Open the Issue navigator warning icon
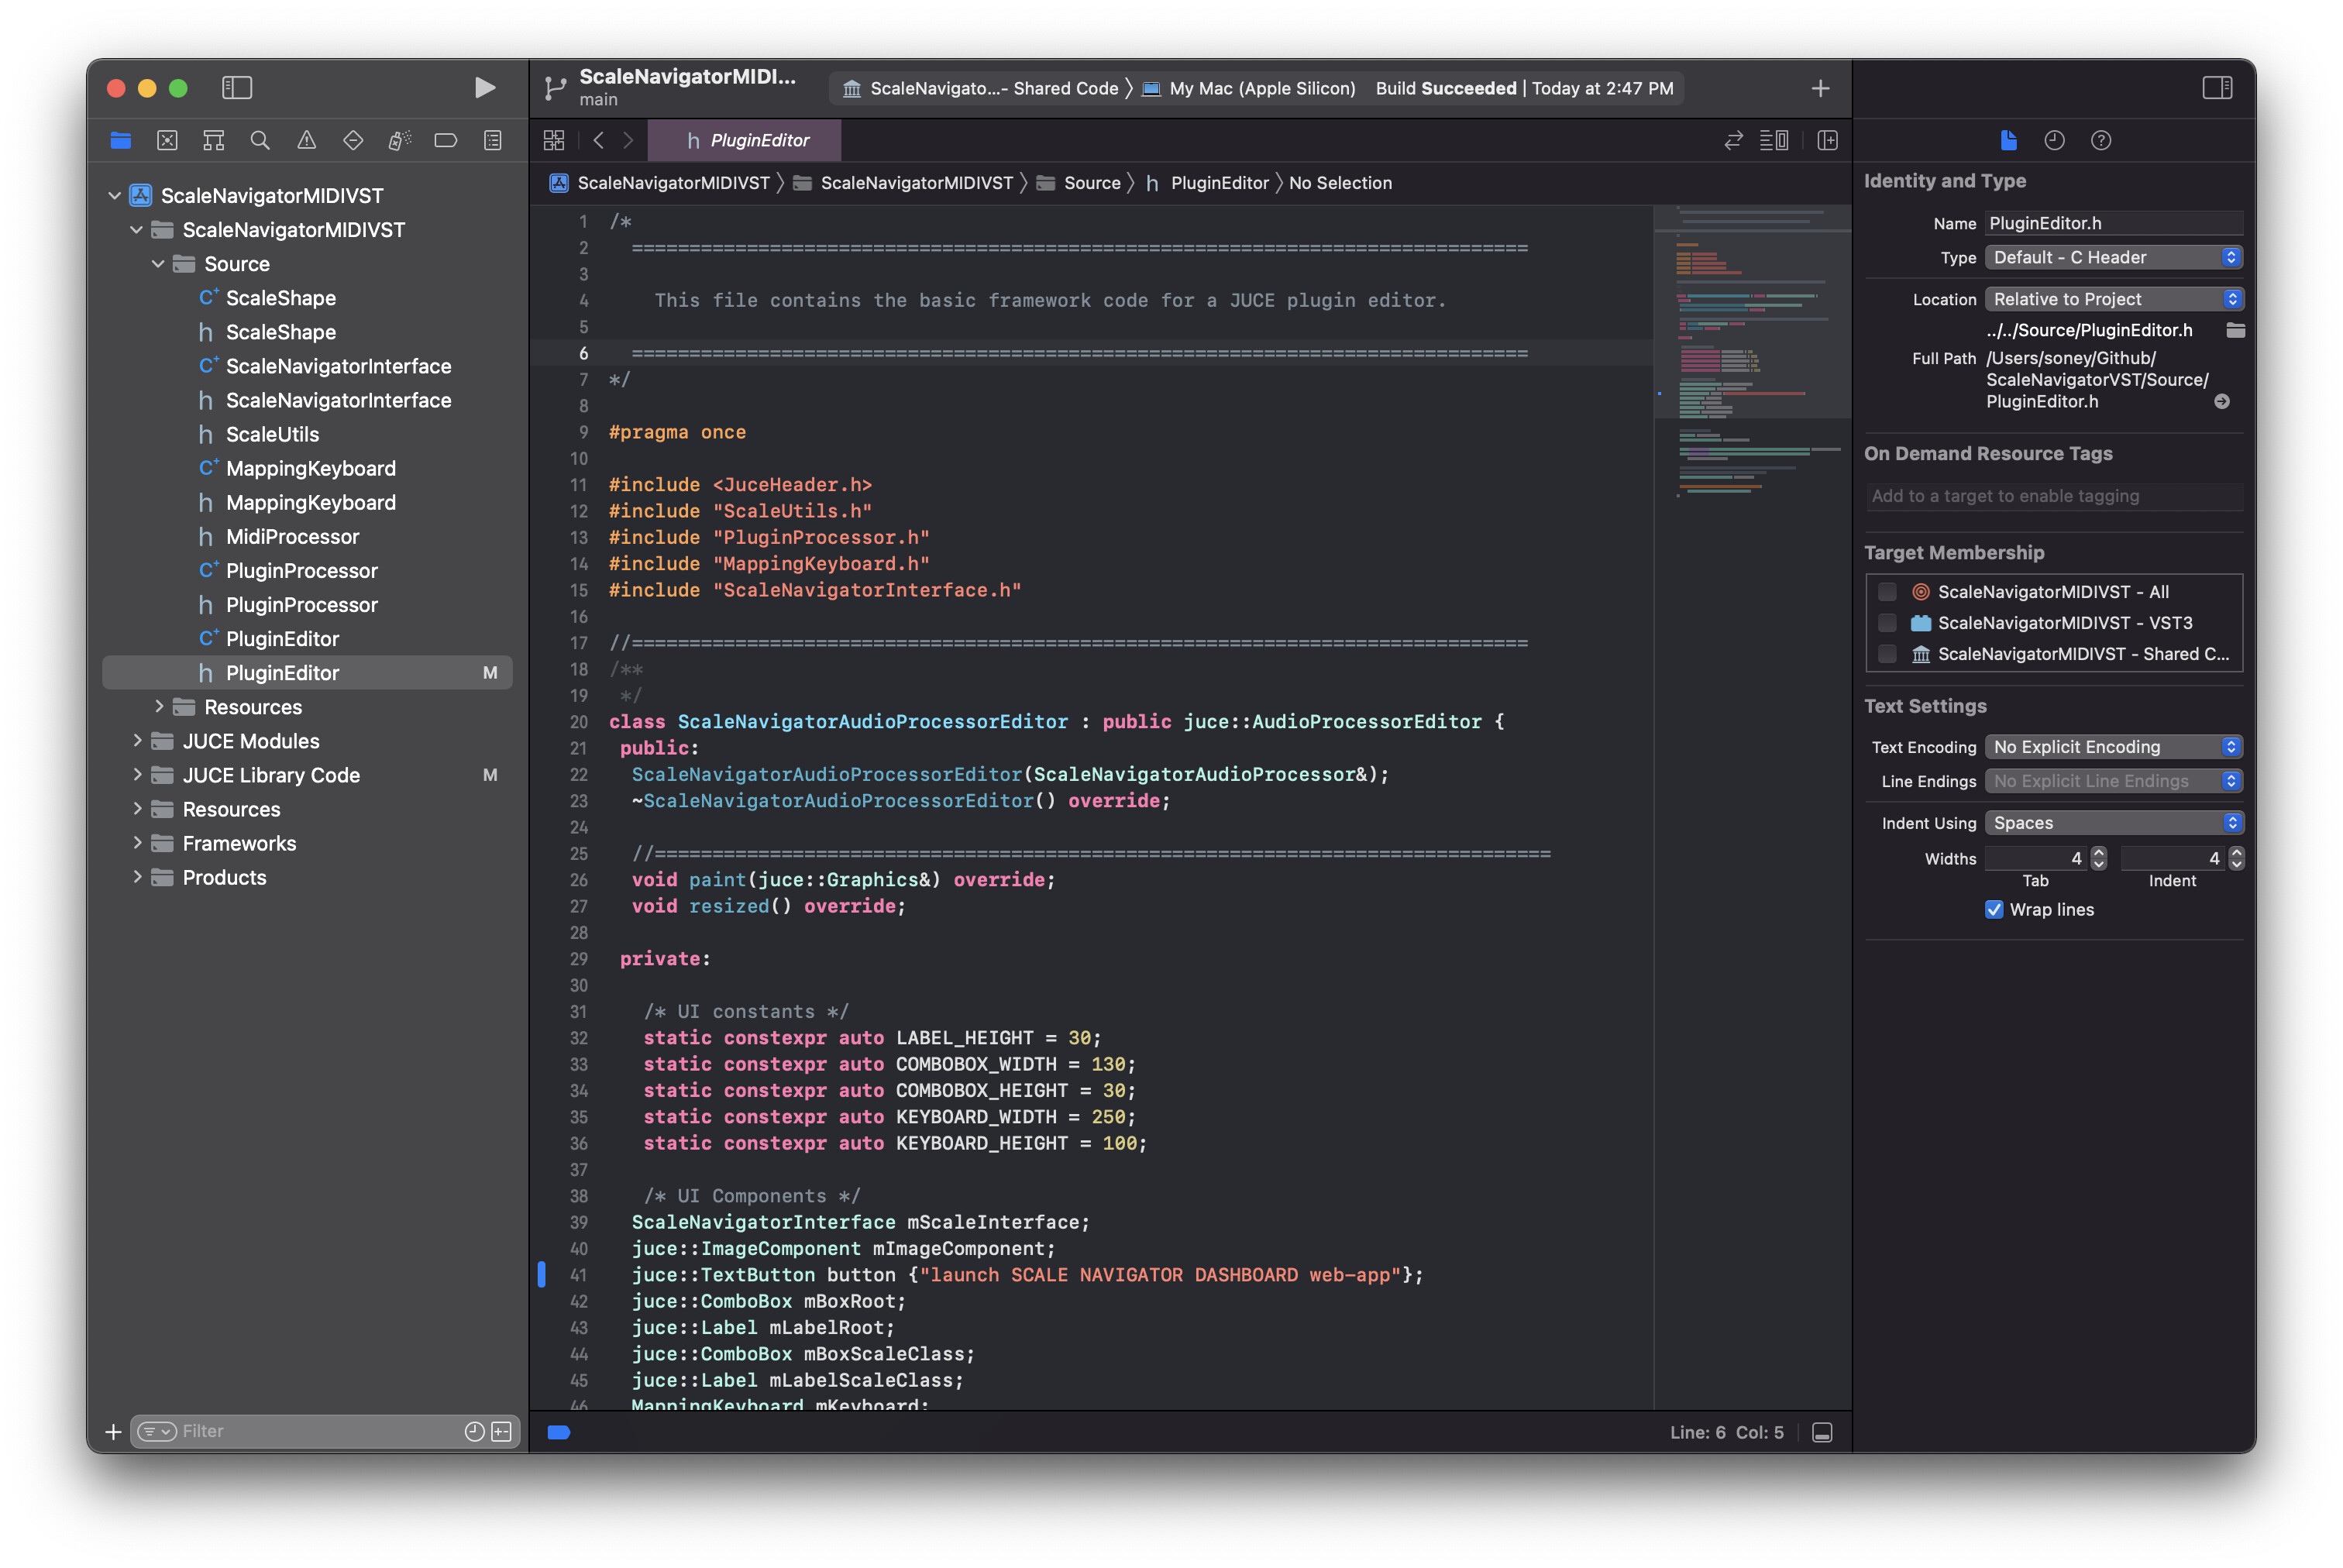The image size is (2343, 1568). 306,140
